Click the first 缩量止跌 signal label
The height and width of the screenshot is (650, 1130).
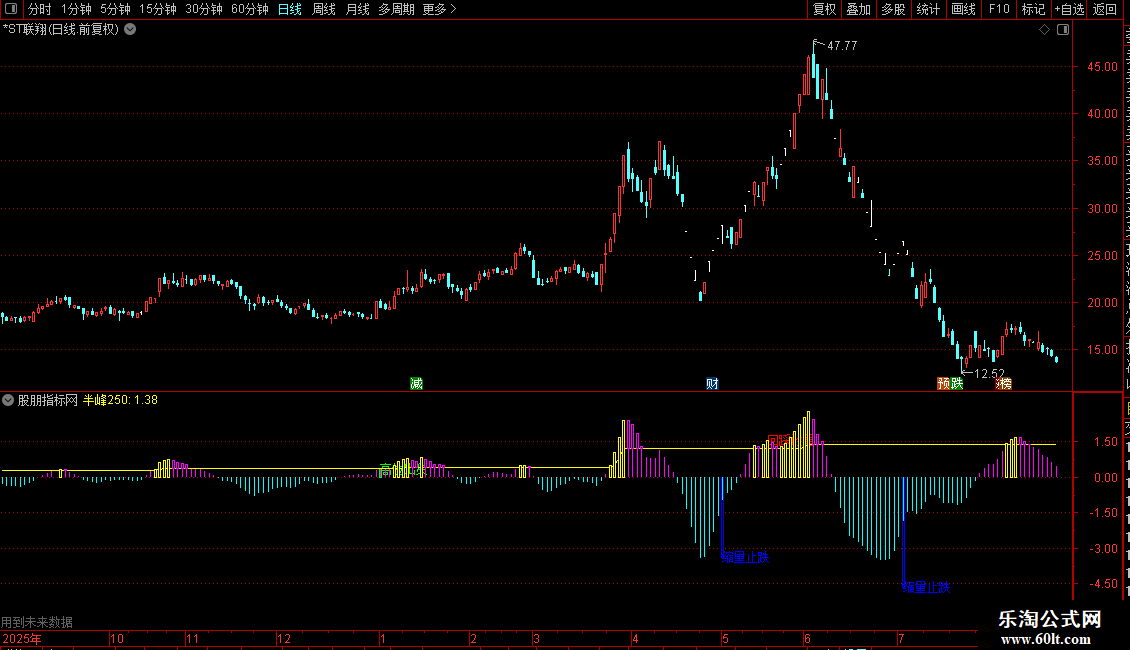pos(746,557)
